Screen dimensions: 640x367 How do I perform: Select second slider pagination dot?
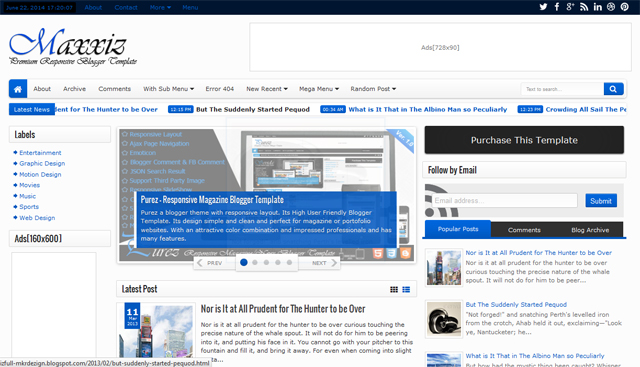point(255,262)
